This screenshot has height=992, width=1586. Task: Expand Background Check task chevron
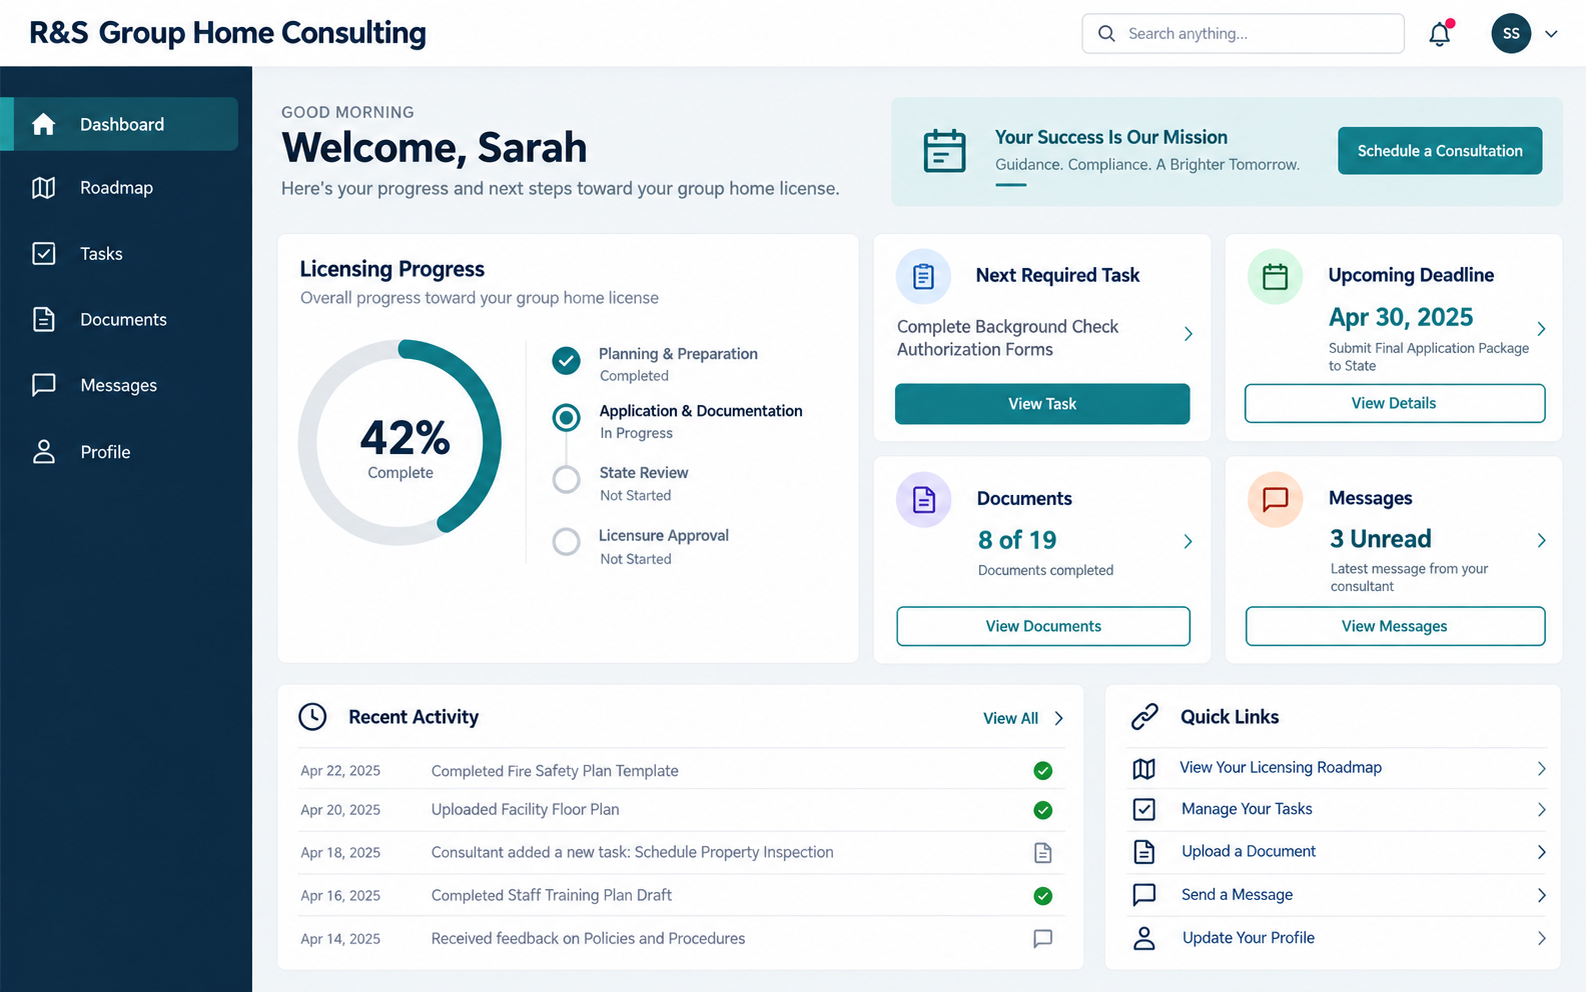1188,334
